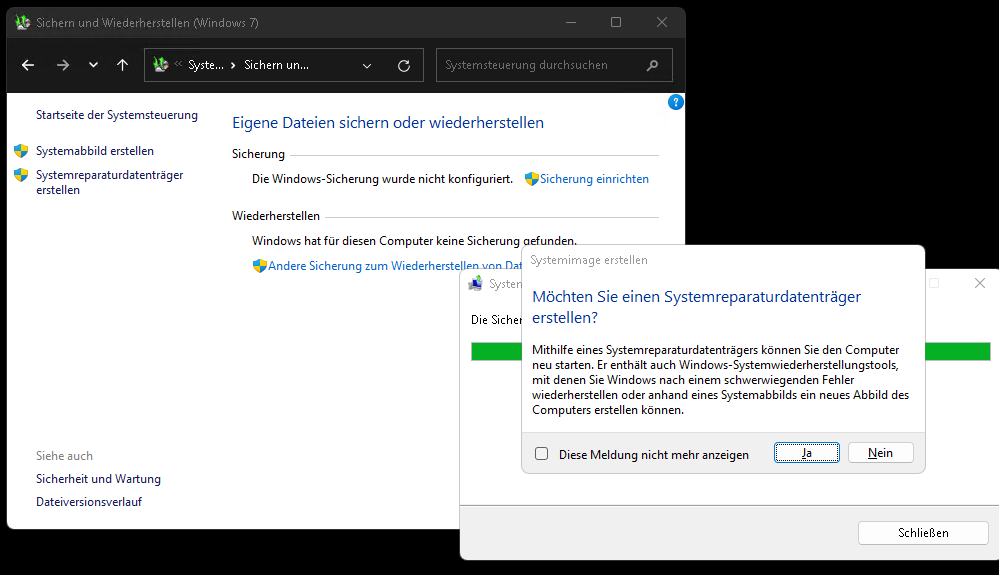Close the Systemabbild erstellen window with X

[980, 283]
